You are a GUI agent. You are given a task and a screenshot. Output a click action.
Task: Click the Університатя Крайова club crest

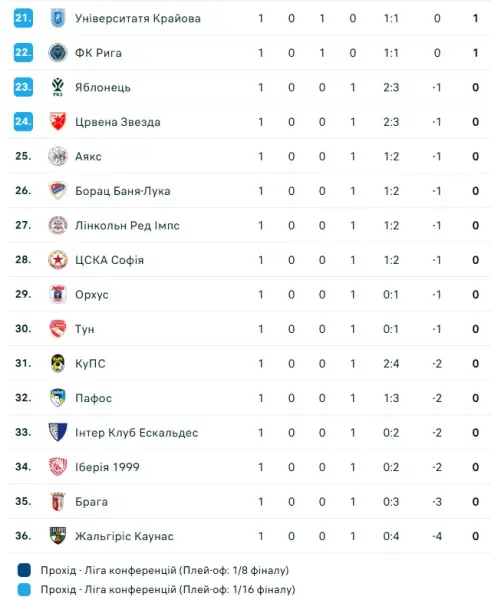[58, 18]
